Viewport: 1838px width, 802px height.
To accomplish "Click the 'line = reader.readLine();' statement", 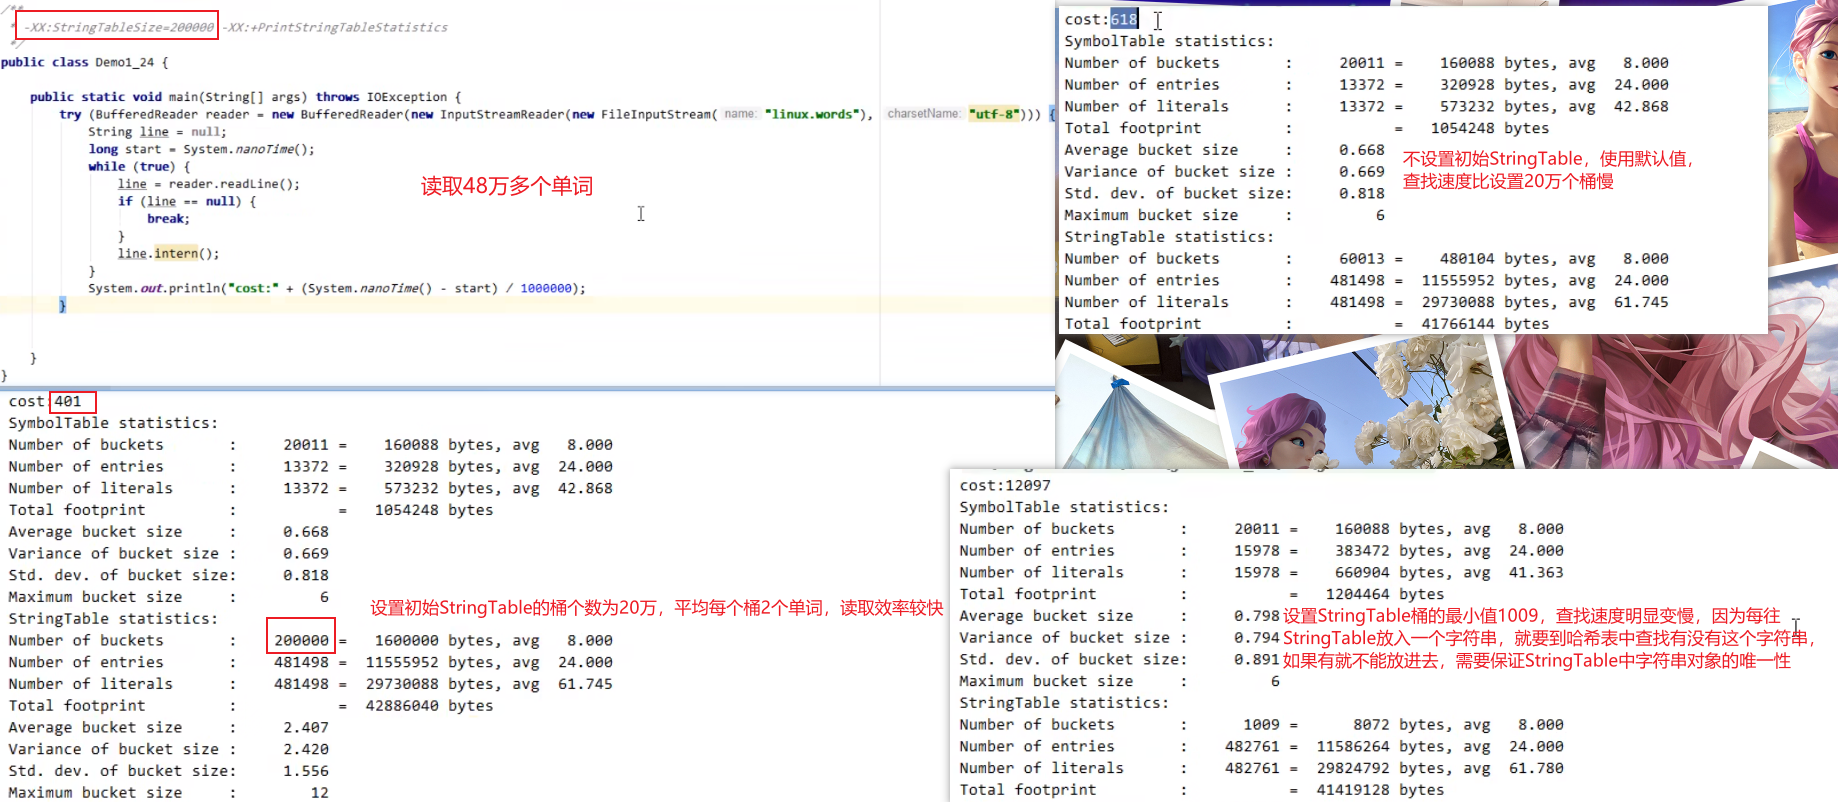I will pos(209,184).
